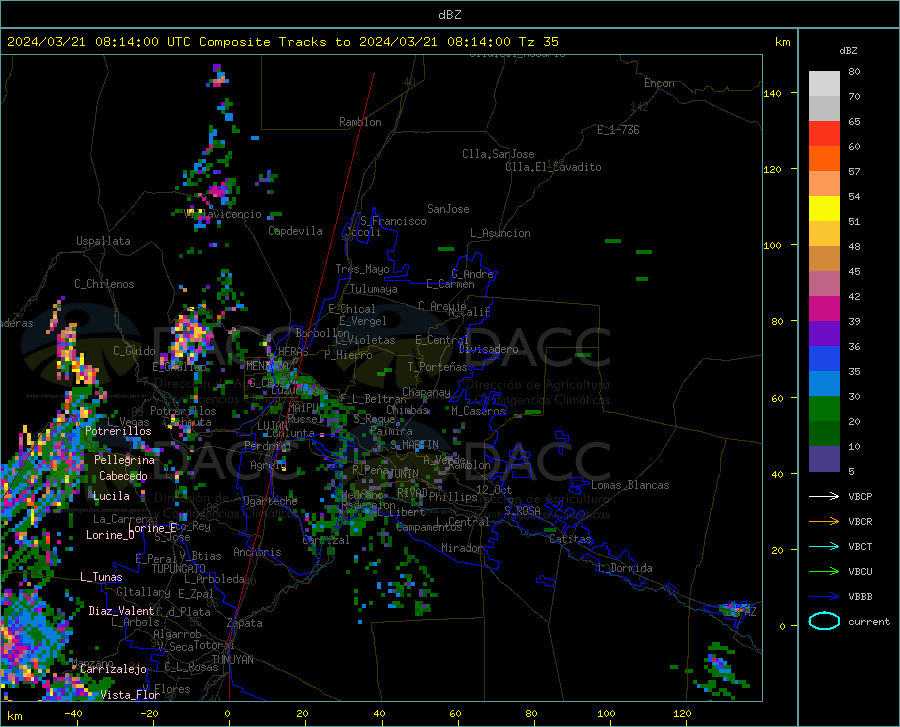Screen dimensions: 900x727
Task: Pick the magenta swatch in the dBZ scale
Action: (824, 309)
